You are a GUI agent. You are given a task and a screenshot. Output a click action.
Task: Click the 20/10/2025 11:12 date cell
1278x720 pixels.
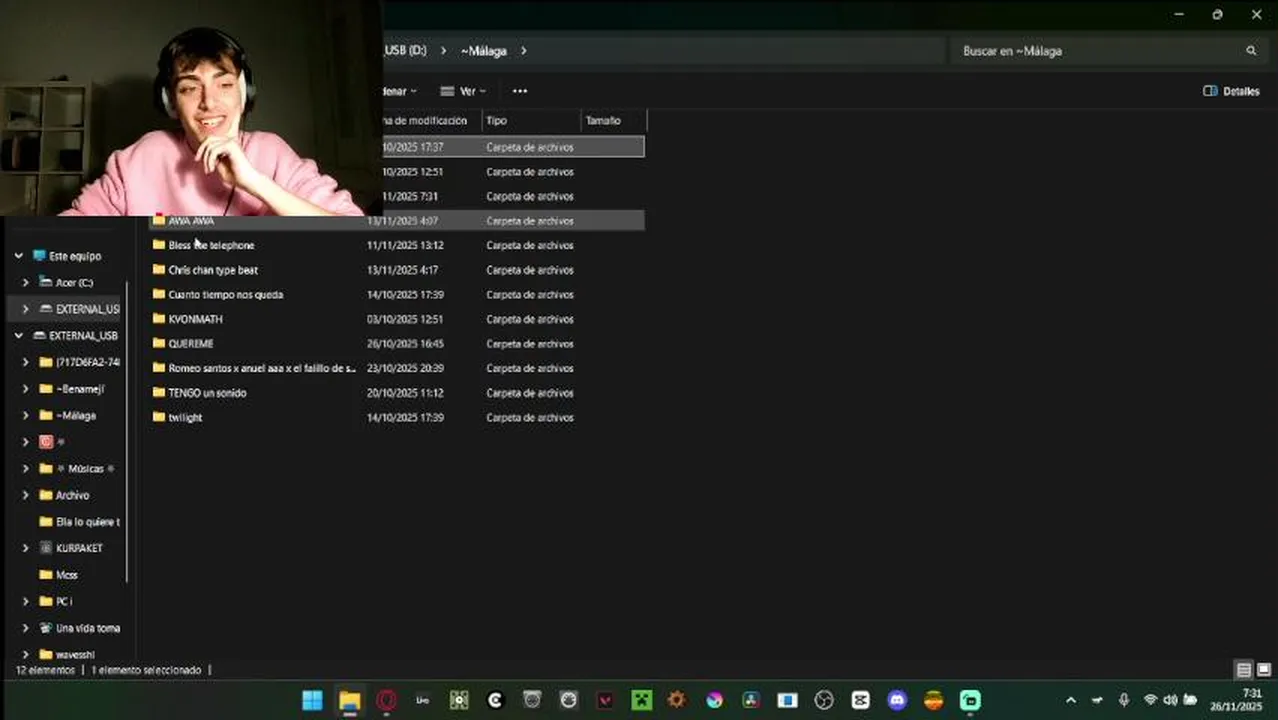(405, 393)
